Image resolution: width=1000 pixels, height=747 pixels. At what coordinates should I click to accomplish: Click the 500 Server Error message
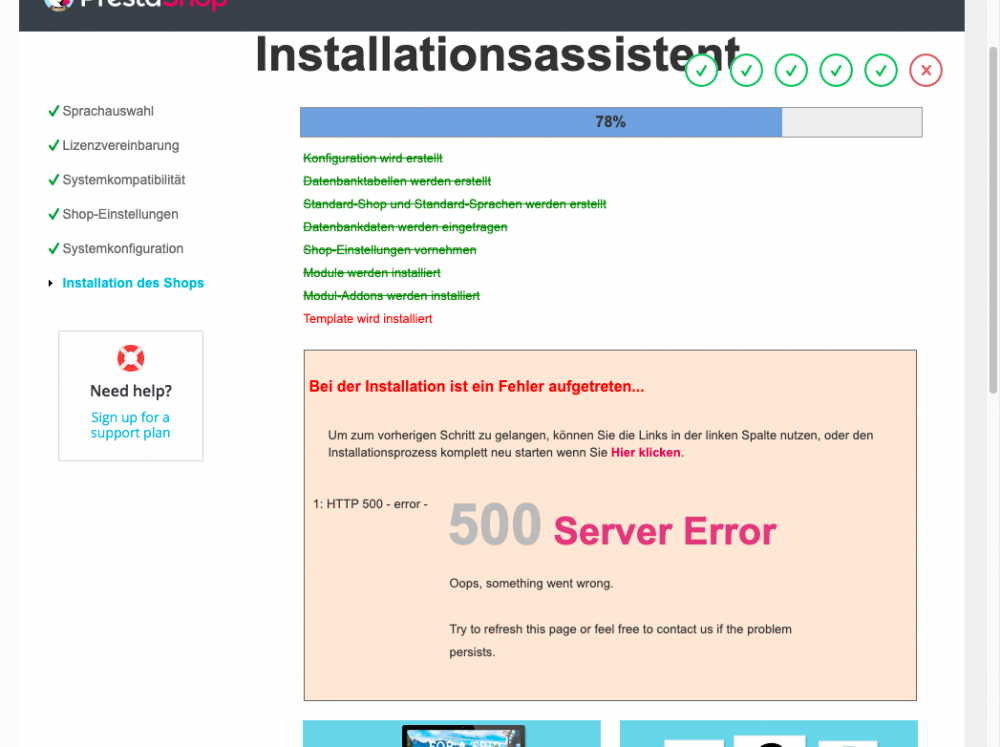pyautogui.click(x=613, y=527)
